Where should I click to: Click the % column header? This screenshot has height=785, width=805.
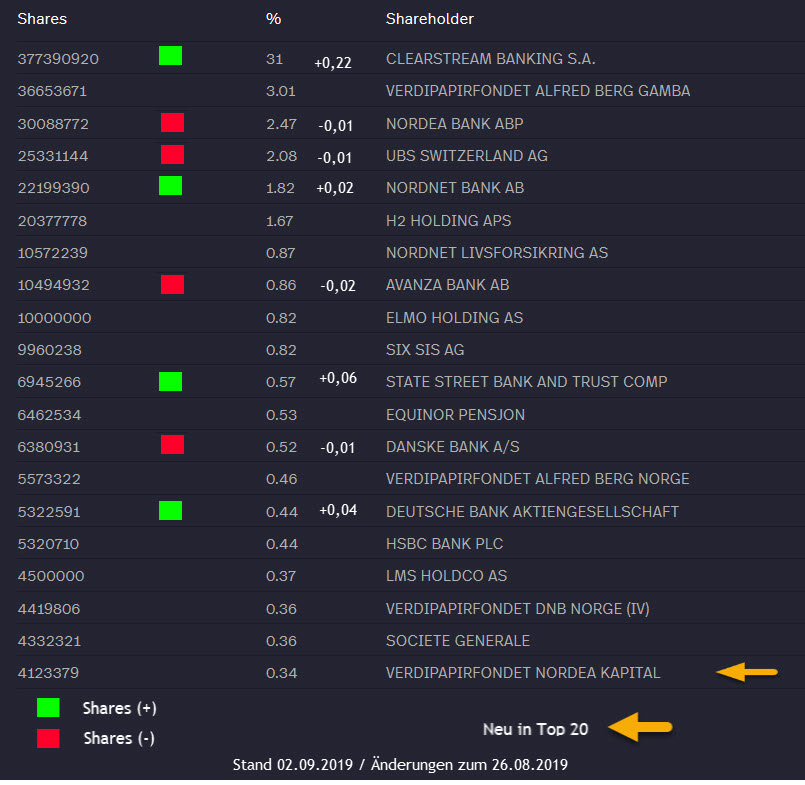point(273,19)
